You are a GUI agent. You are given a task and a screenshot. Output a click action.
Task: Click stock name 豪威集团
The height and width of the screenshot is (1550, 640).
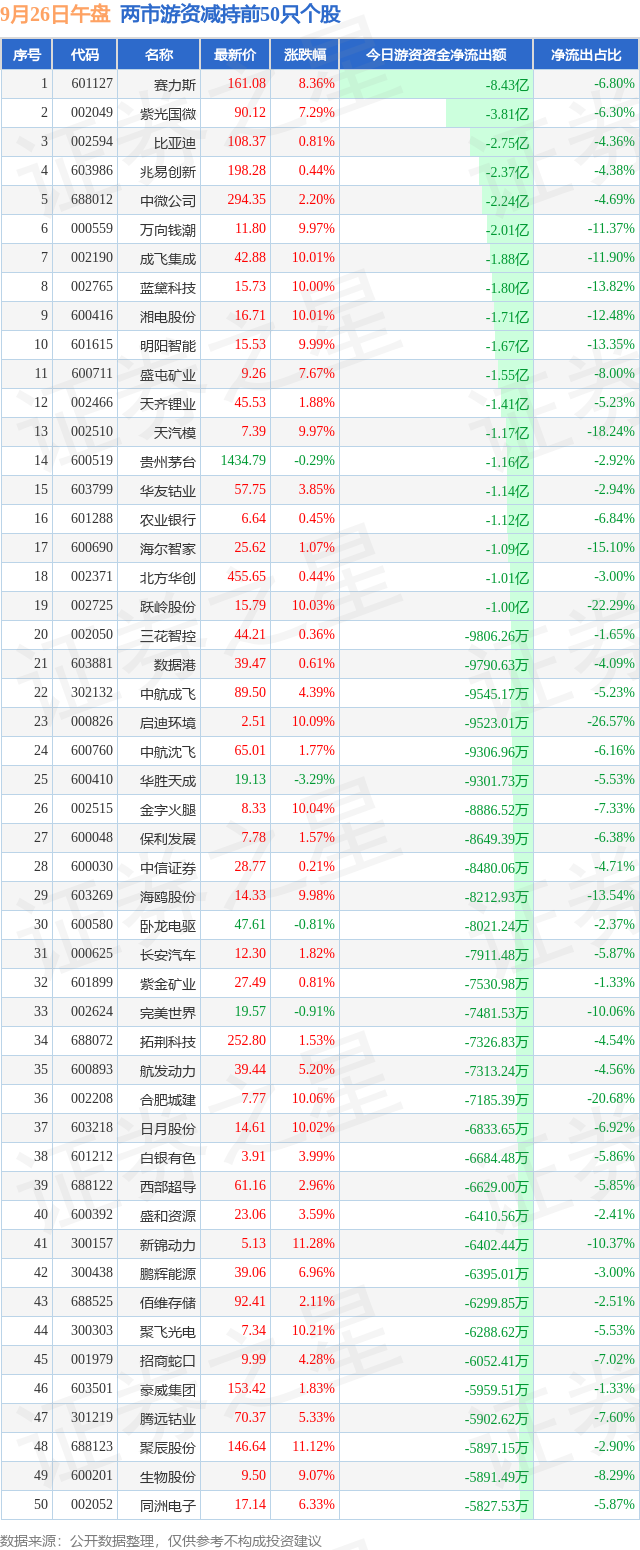(x=168, y=1389)
